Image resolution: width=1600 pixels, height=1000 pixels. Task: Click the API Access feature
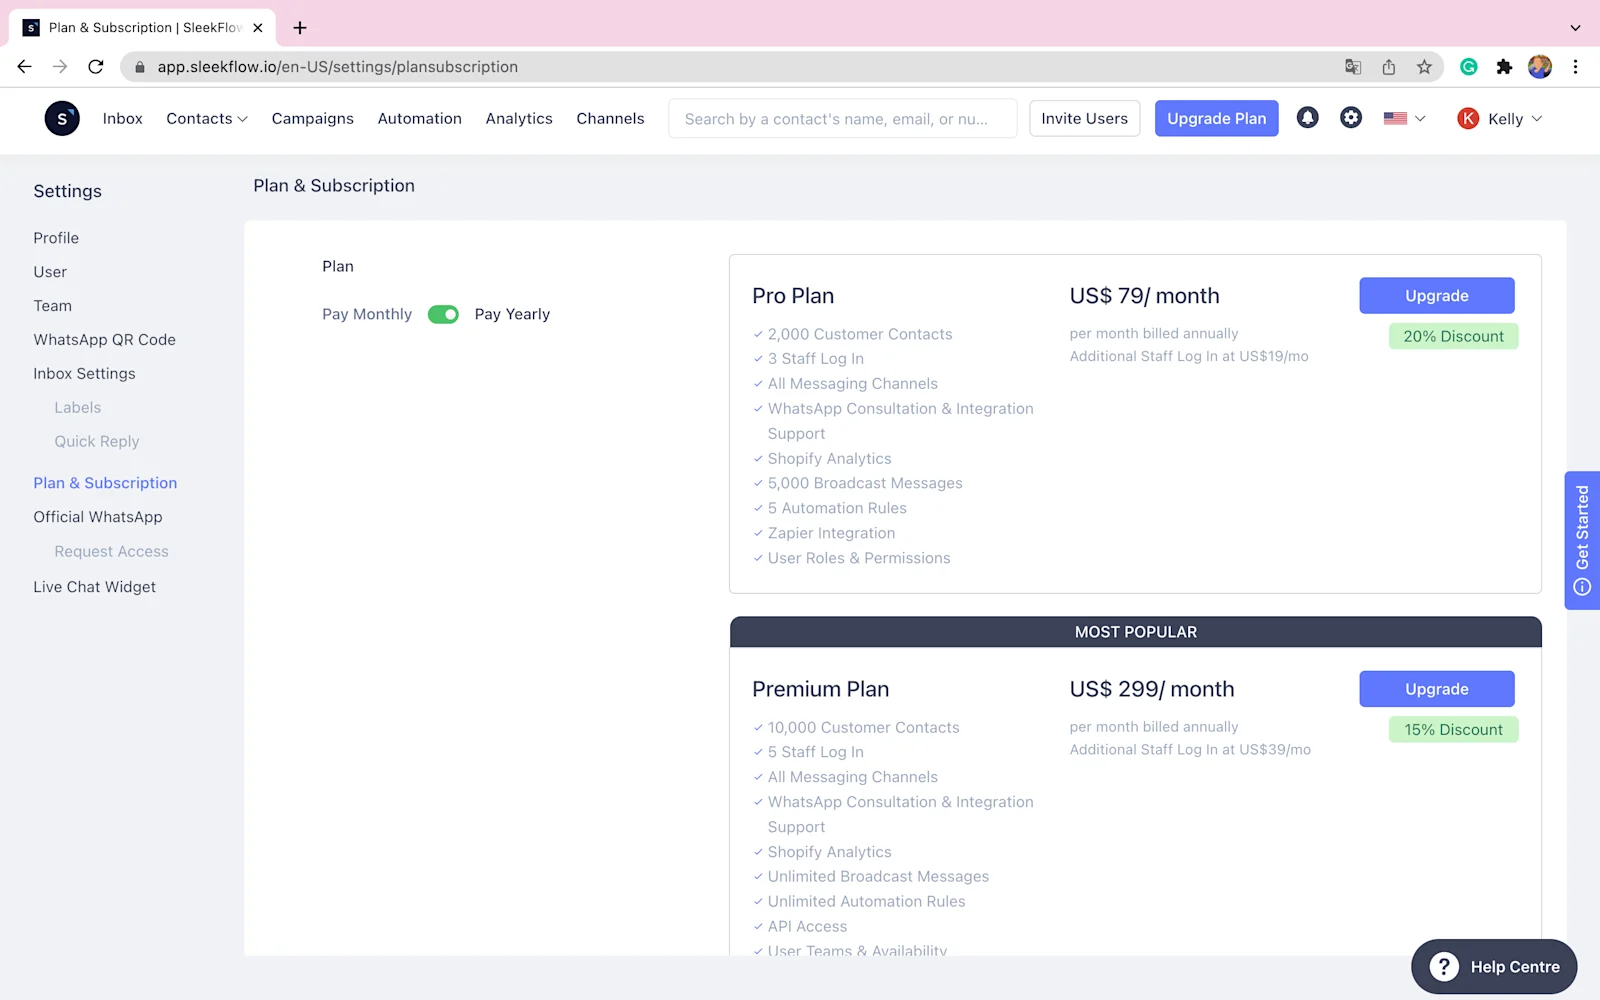pyautogui.click(x=807, y=927)
